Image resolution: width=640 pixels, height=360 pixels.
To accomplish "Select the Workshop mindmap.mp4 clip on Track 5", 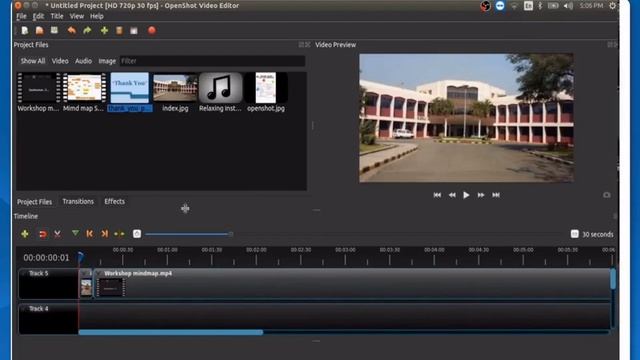I will tap(351, 284).
